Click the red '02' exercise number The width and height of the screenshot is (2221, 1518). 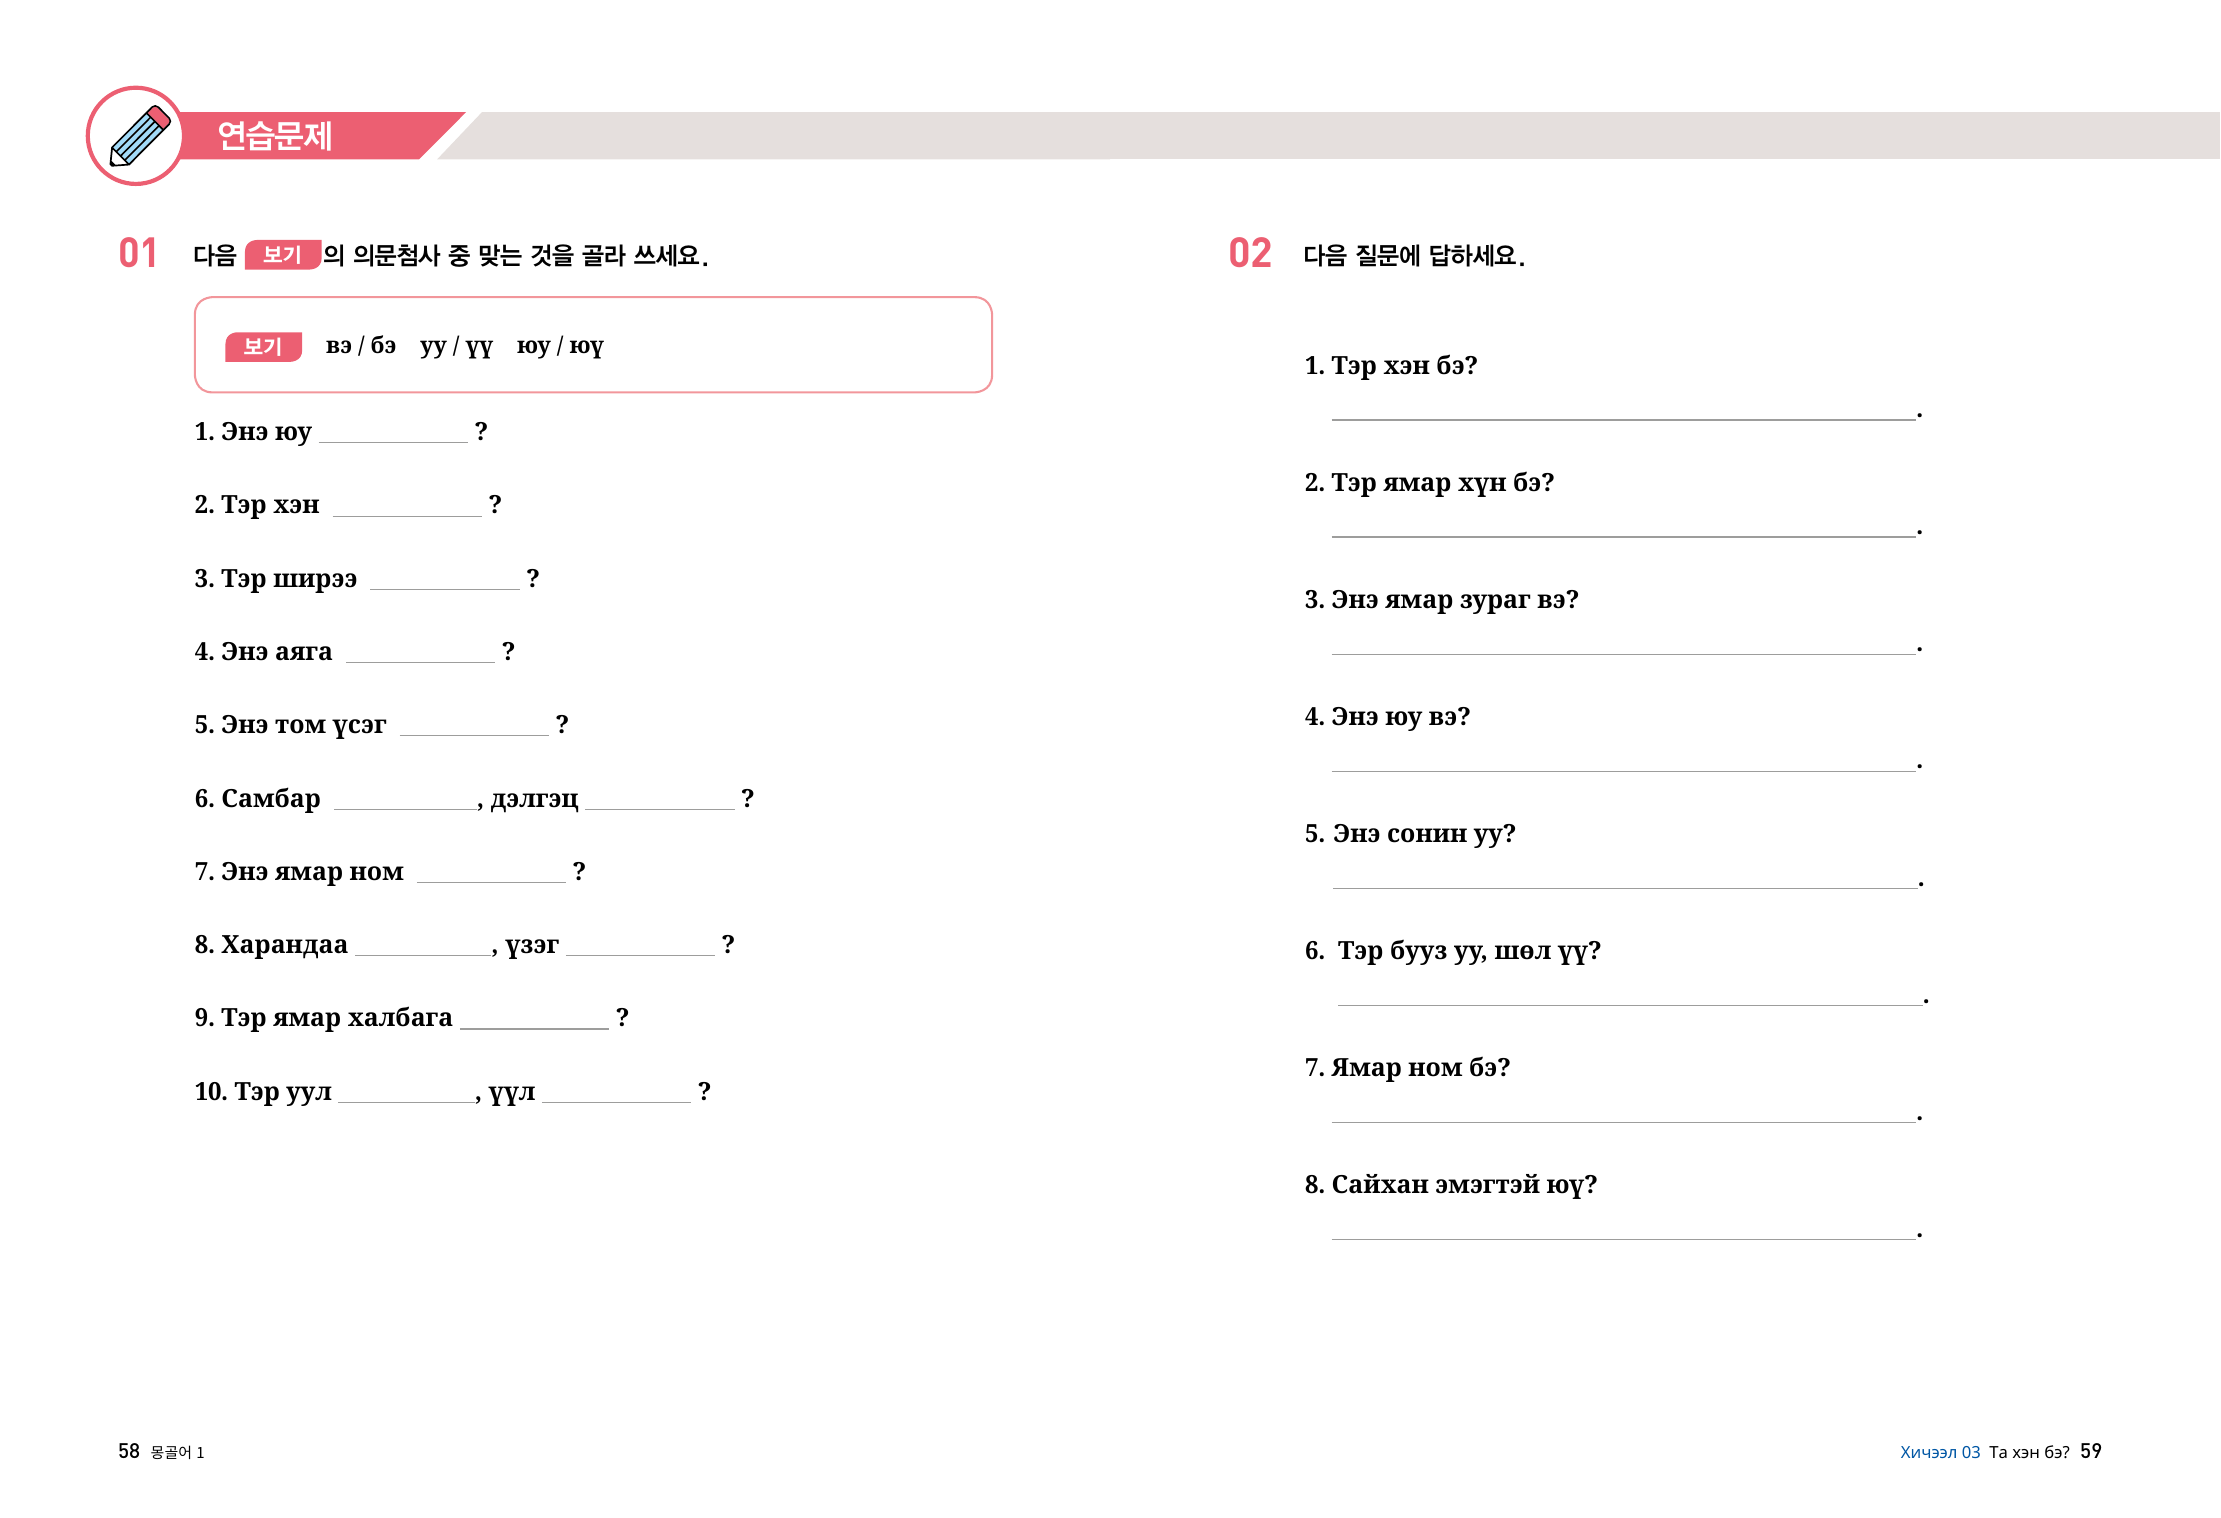click(1250, 254)
